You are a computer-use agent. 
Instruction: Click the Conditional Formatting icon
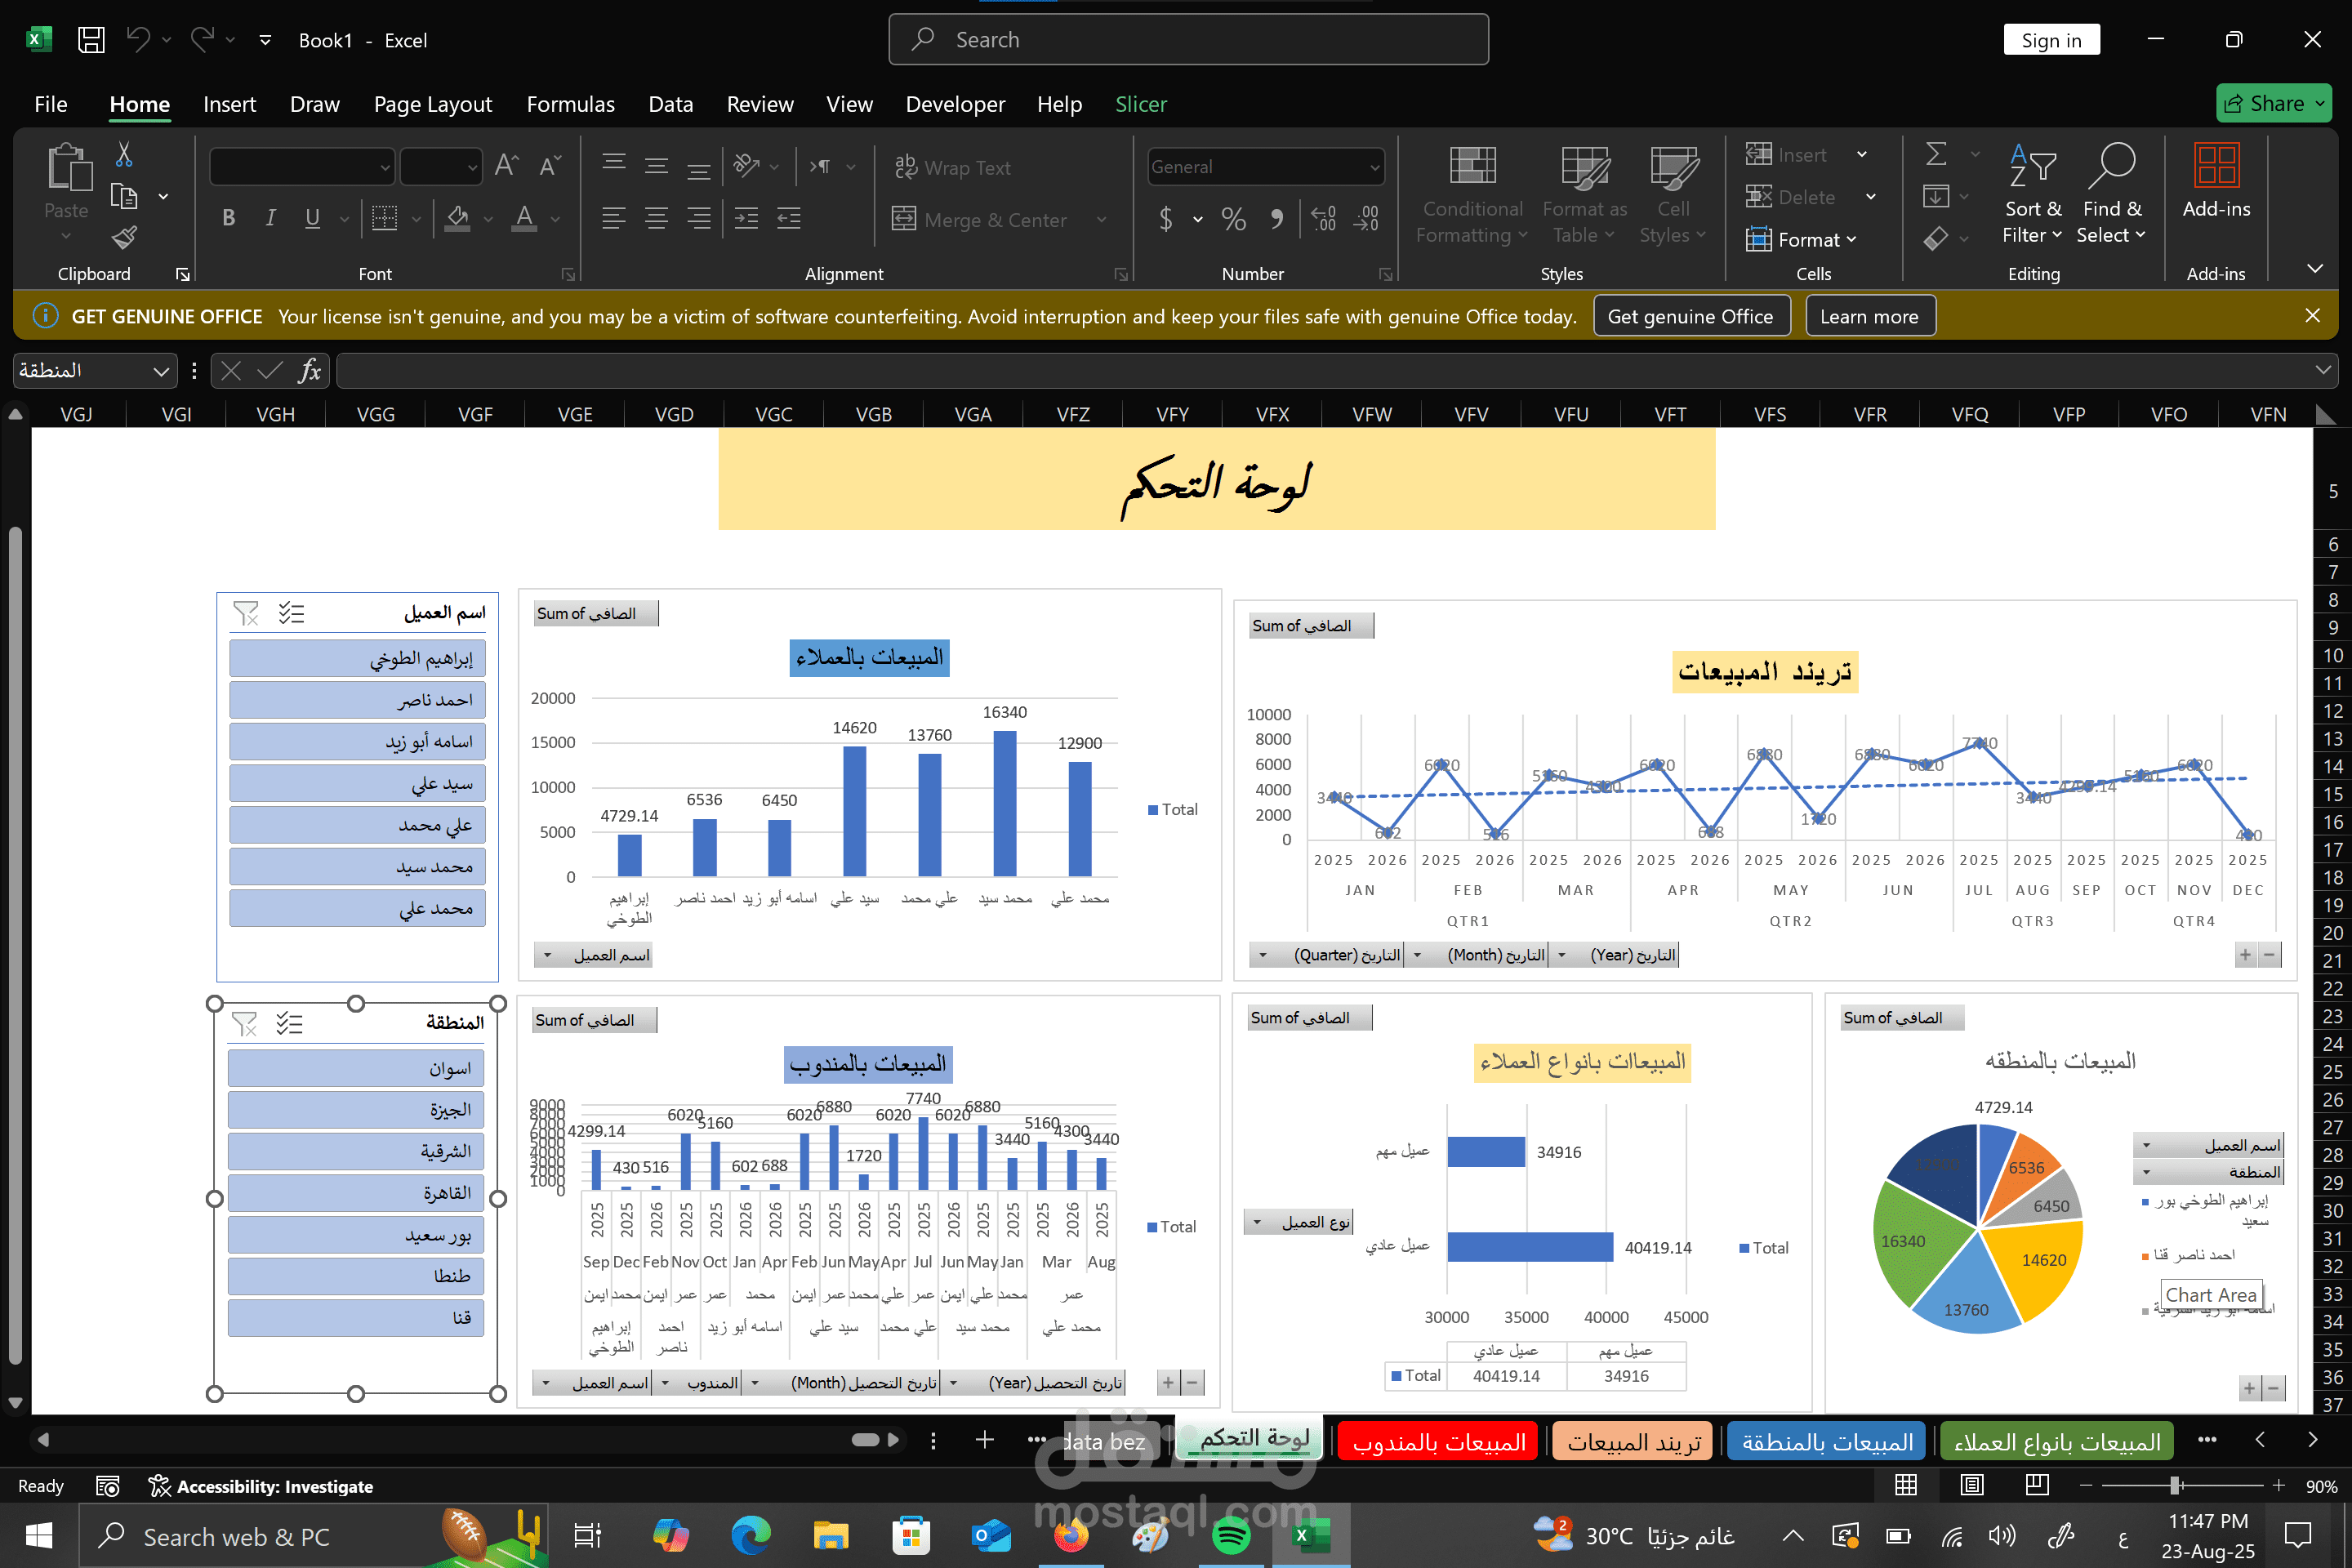click(x=1472, y=167)
